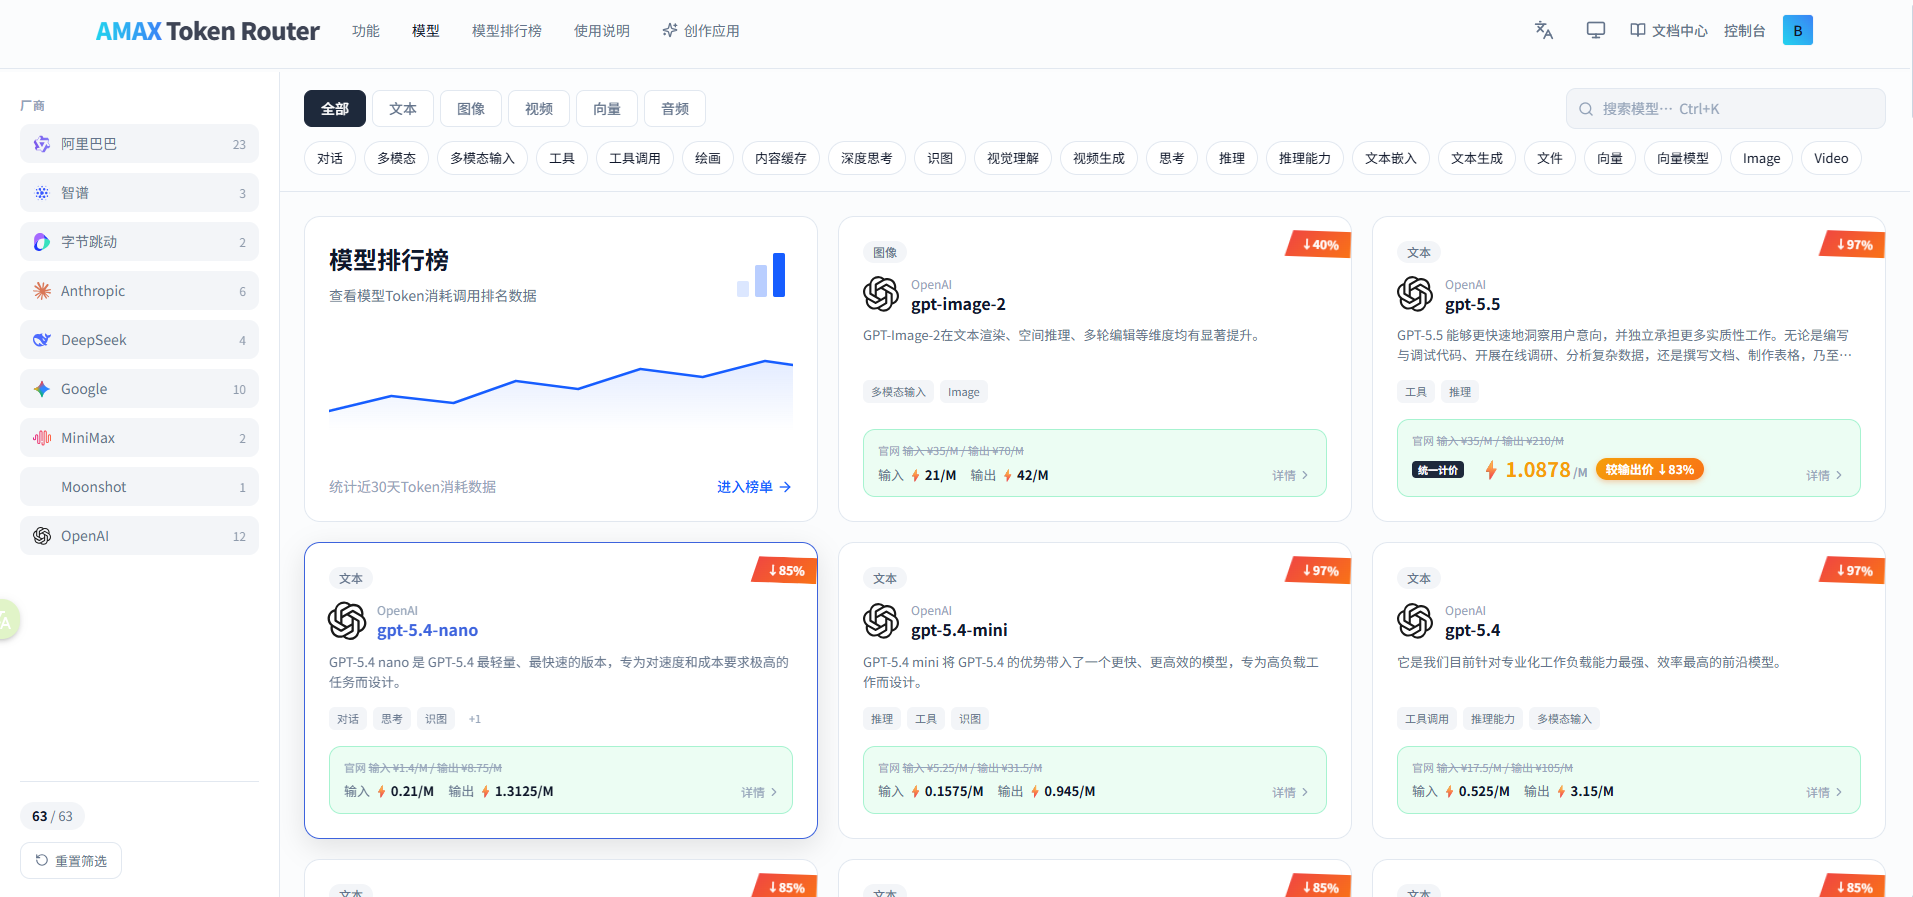
Task: Click the language translate icon
Action: [x=1544, y=30]
